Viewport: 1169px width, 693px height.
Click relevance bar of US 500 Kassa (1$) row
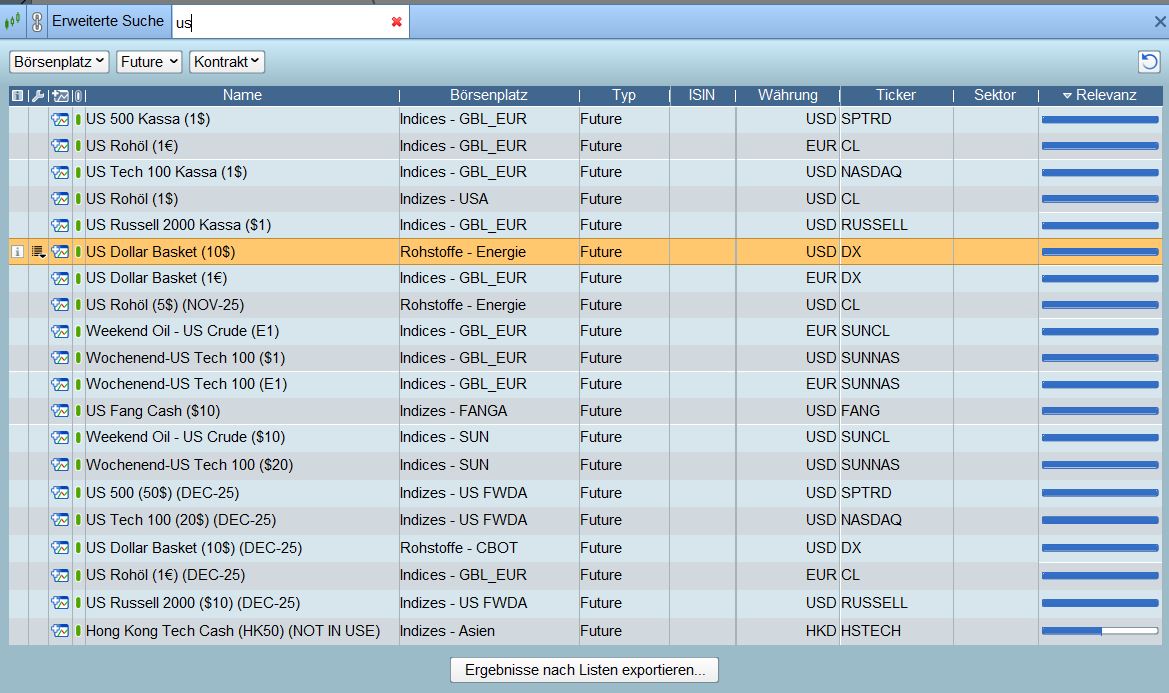click(x=1100, y=119)
